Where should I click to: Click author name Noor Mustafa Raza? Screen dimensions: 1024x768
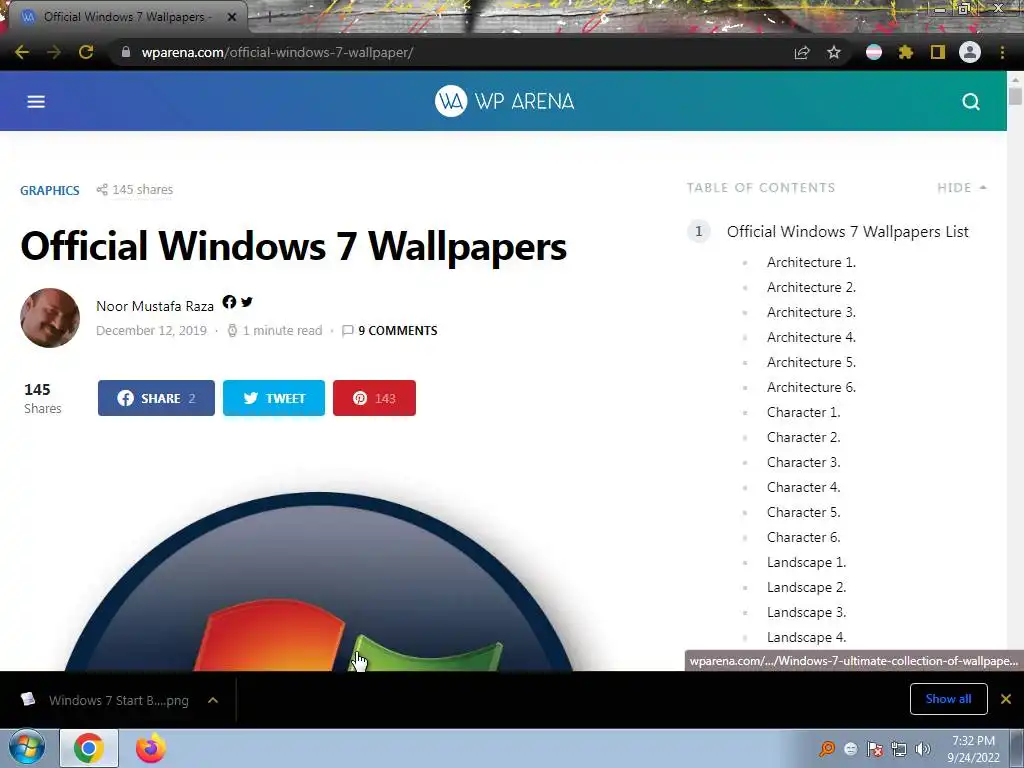(x=155, y=306)
